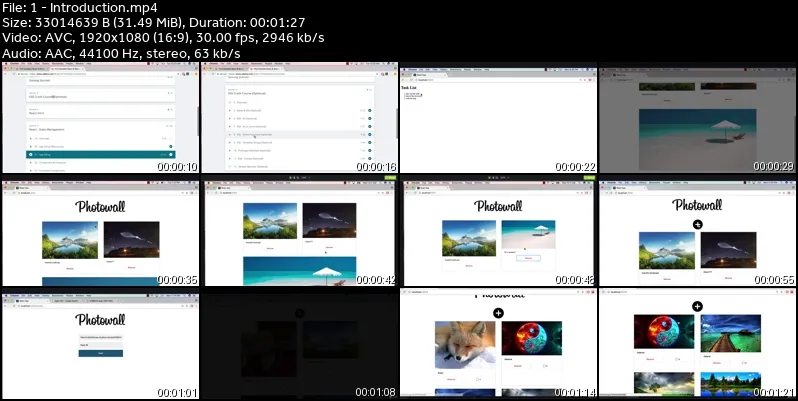798x401 pixels.
Task: Click comment icon under the boardwalk photo
Action: tap(744, 363)
